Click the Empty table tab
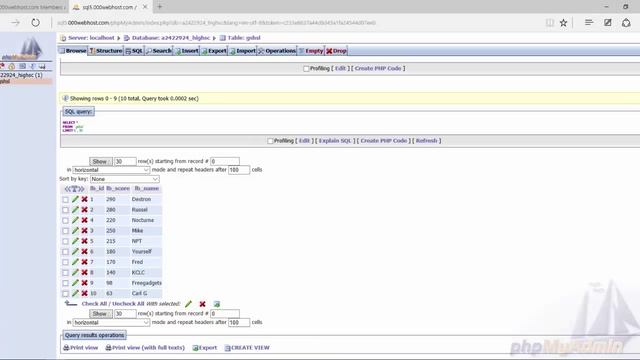This screenshot has height=360, width=640. [311, 51]
